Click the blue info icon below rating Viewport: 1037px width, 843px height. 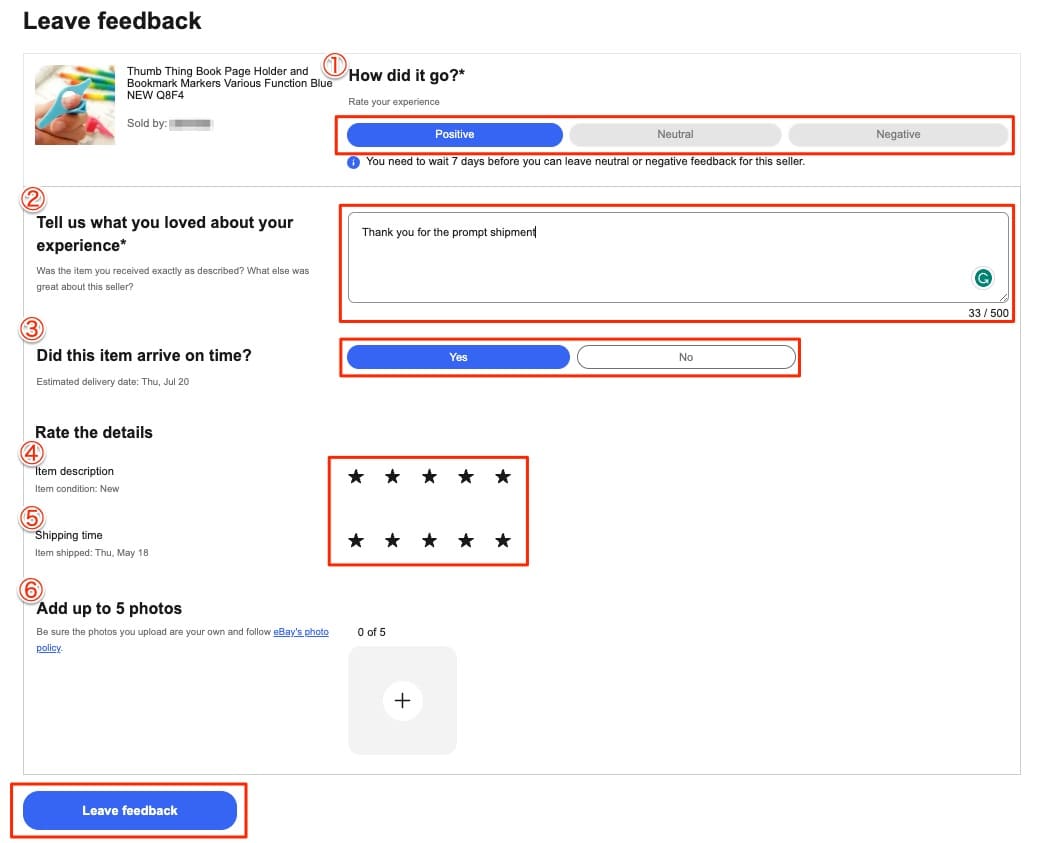pyautogui.click(x=354, y=162)
